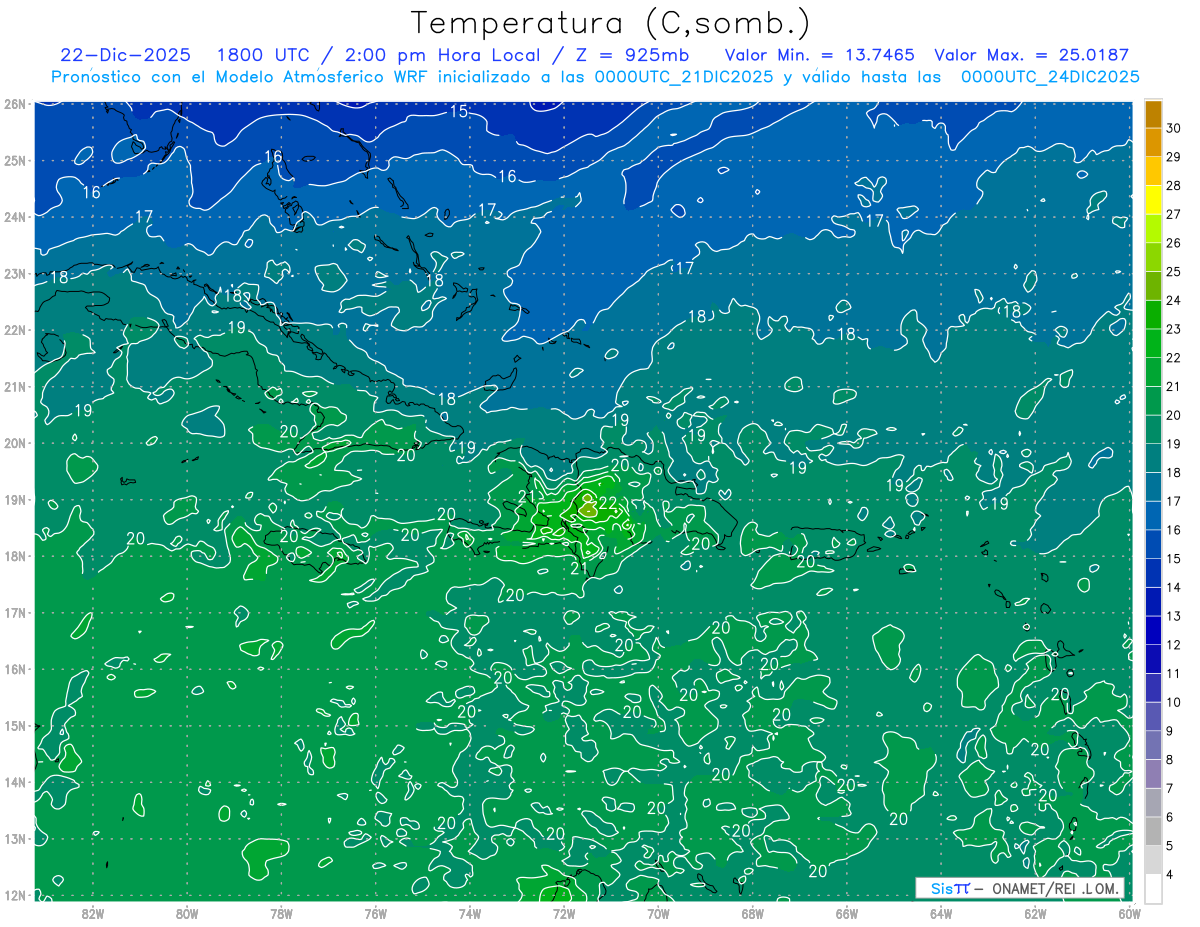Click the "60W" longitude label
Image resolution: width=1200 pixels, height=927 pixels.
1129,913
